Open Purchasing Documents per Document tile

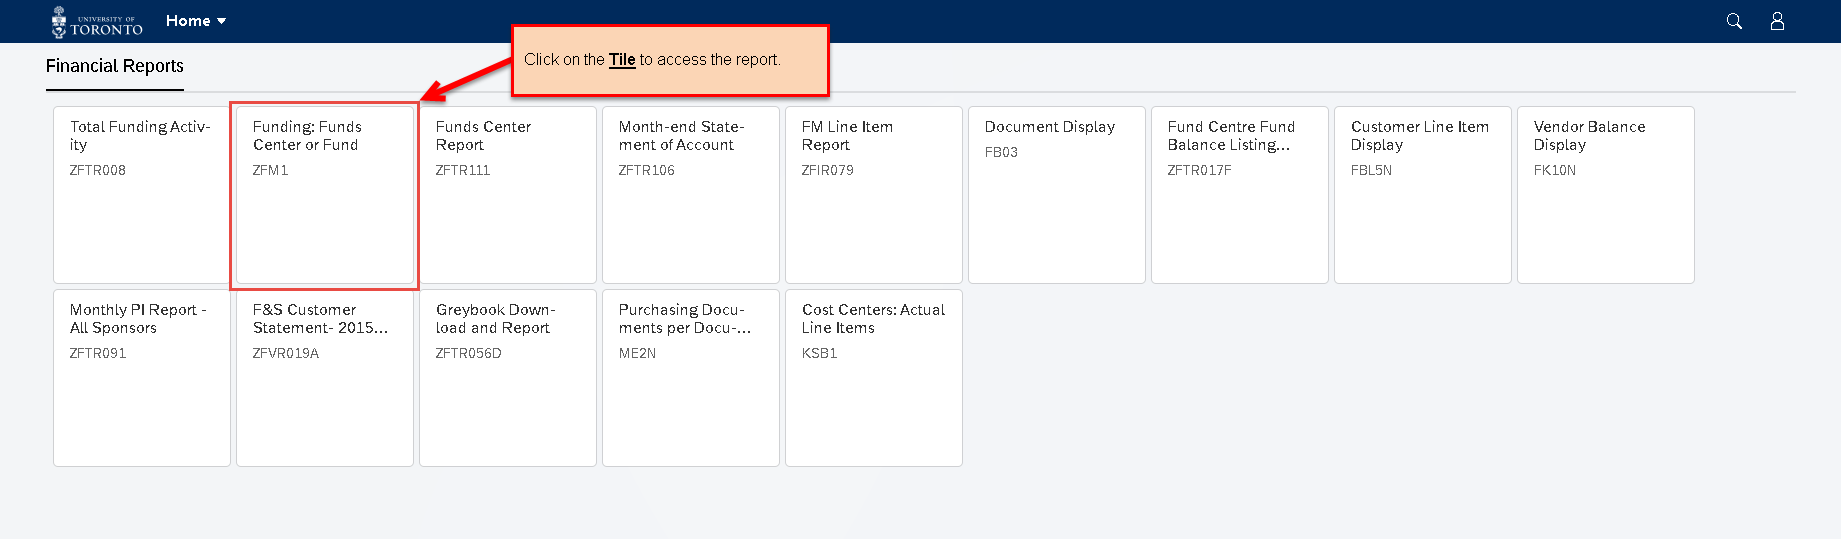[691, 378]
